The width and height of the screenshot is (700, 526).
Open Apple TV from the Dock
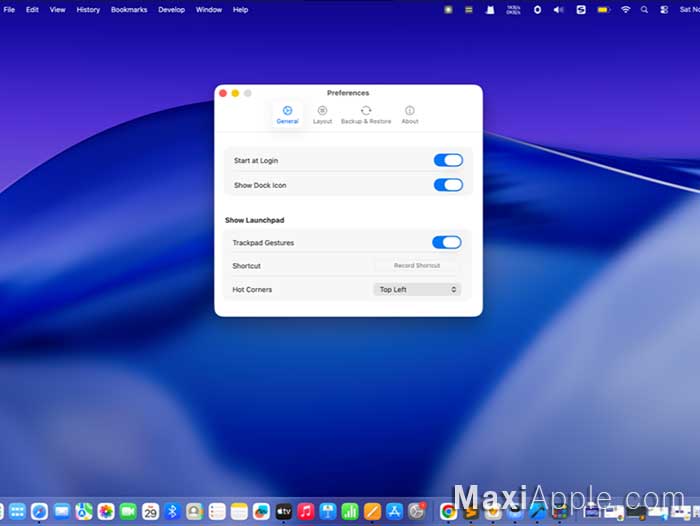click(x=283, y=511)
